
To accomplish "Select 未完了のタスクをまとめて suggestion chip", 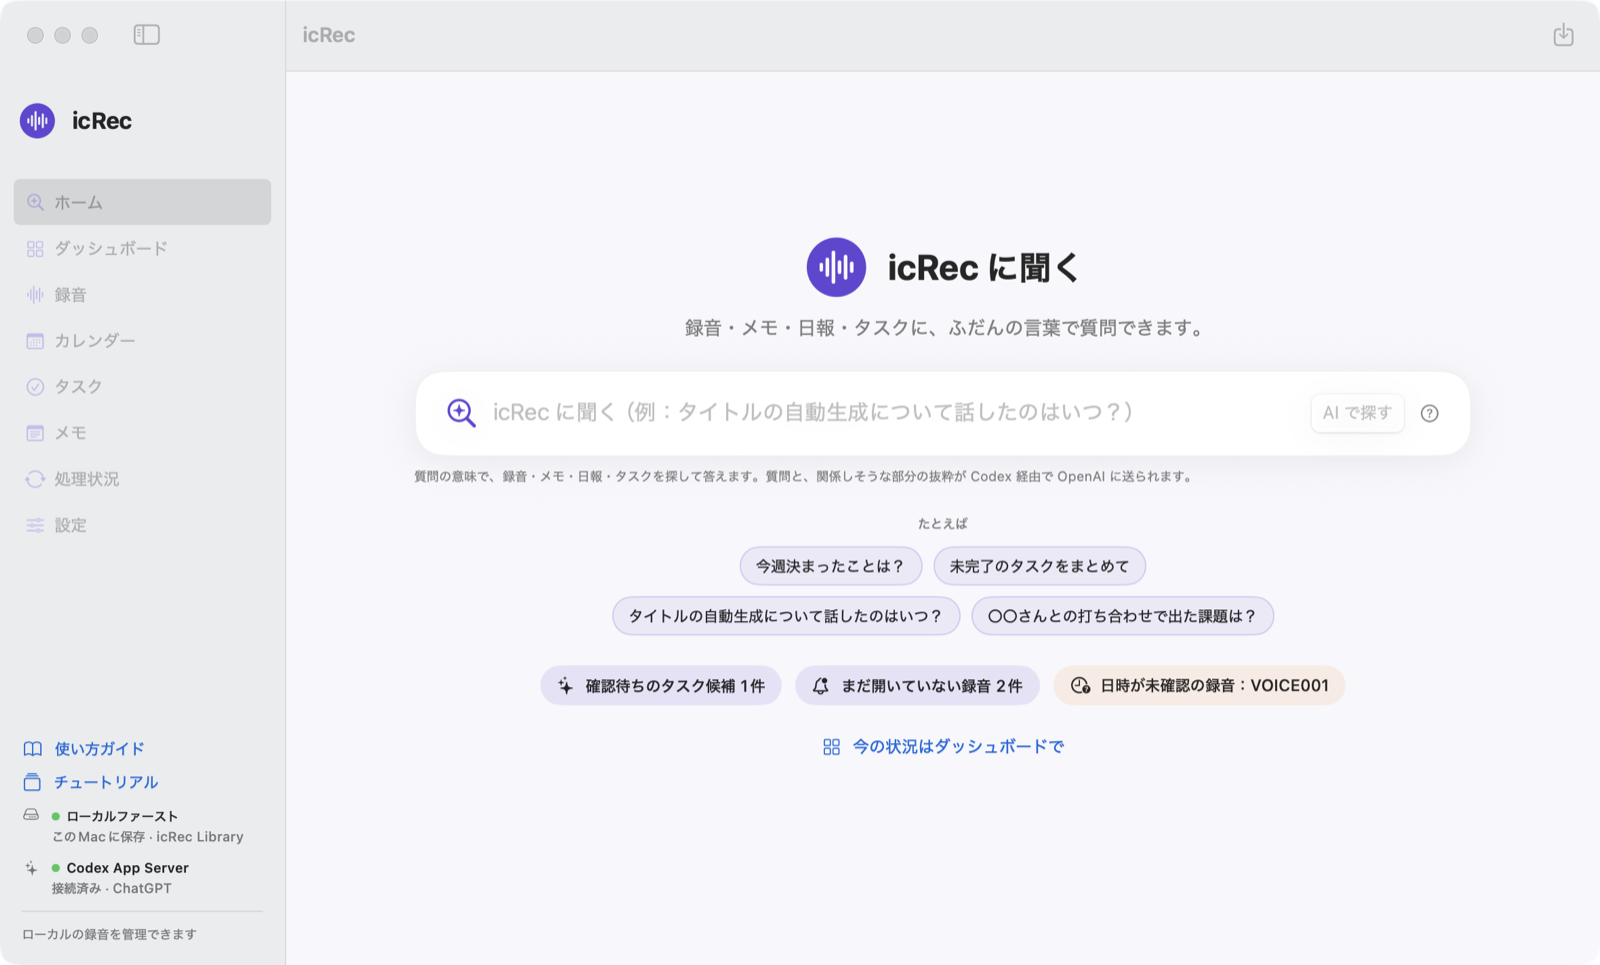I will pyautogui.click(x=1039, y=566).
